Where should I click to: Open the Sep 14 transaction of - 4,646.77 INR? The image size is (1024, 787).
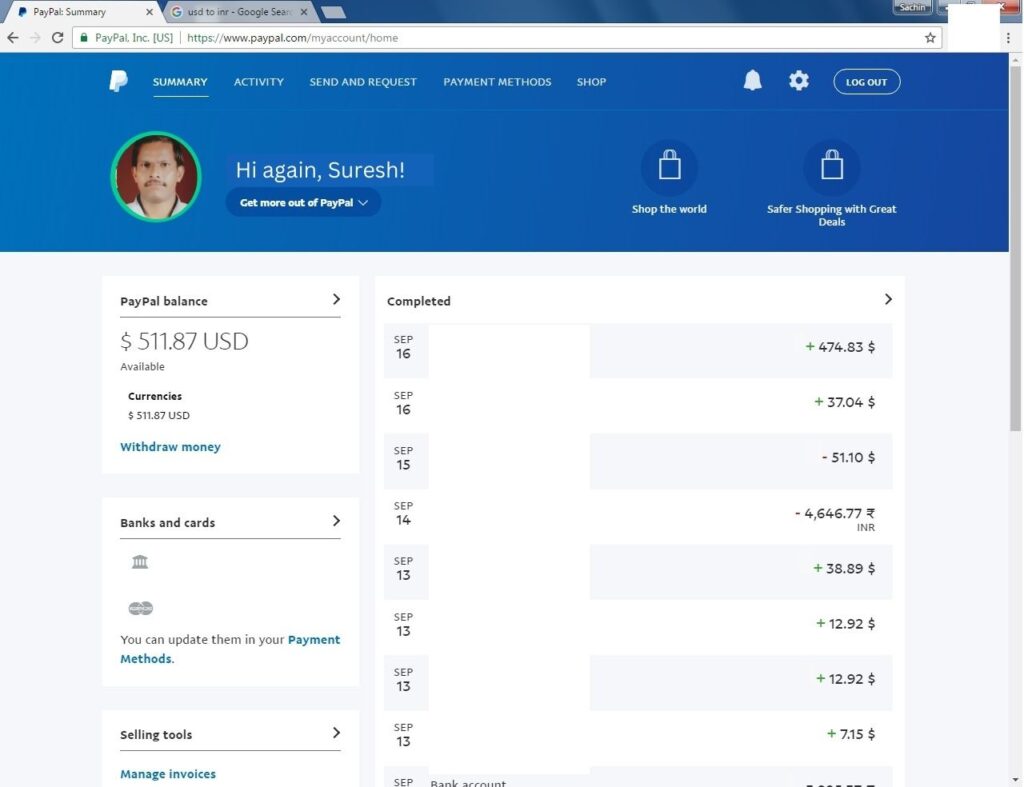pos(638,517)
